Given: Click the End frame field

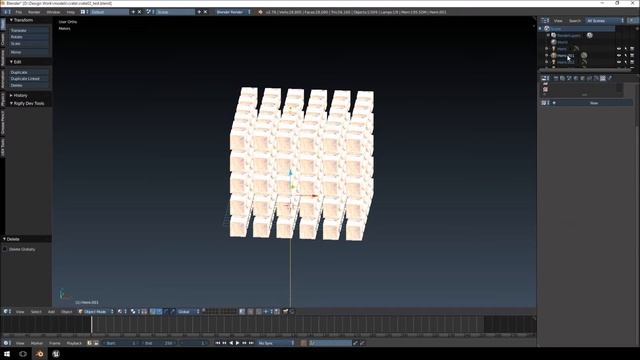Looking at the screenshot, I should coord(160,343).
